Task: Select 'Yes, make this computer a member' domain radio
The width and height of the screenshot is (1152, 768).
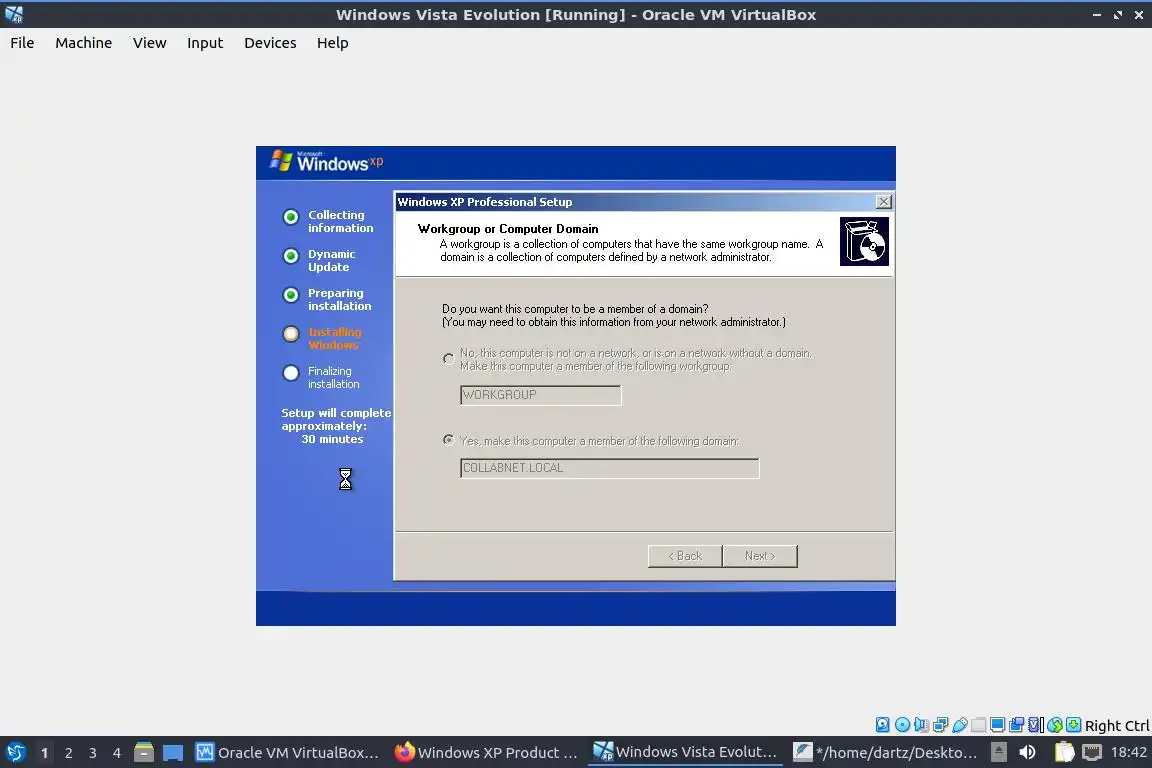Action: pyautogui.click(x=449, y=440)
